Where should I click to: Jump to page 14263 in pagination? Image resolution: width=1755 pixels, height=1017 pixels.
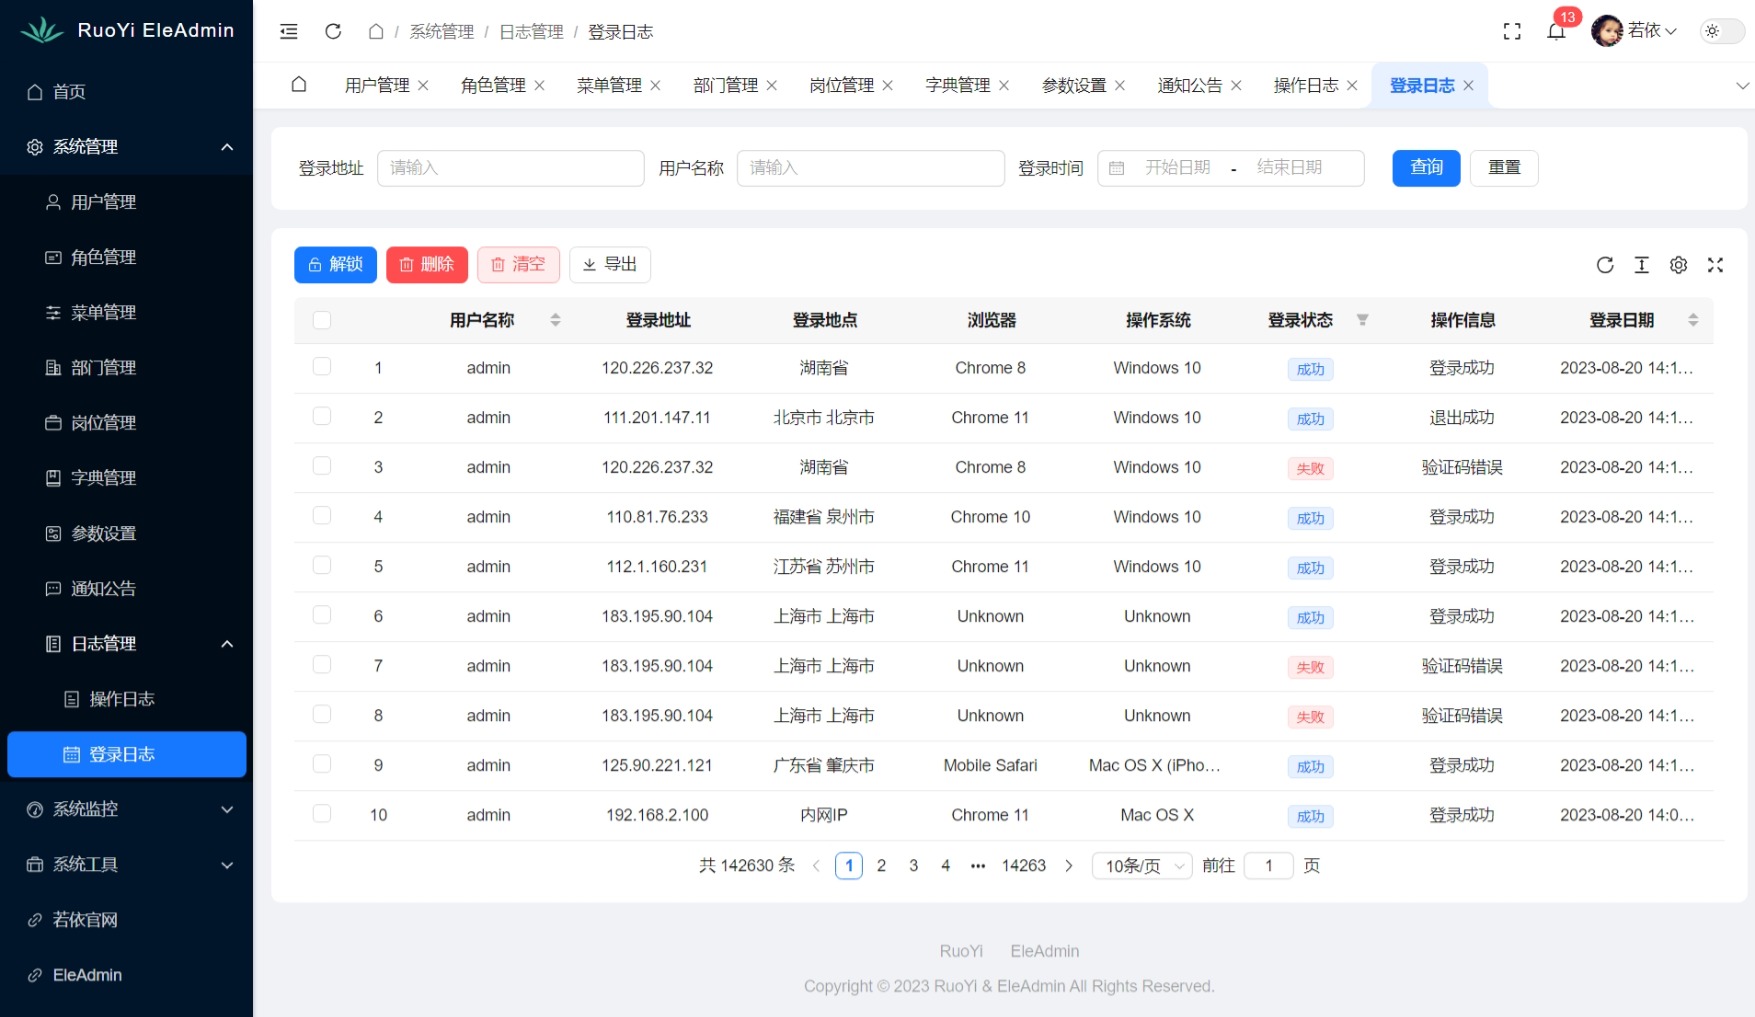[1024, 865]
